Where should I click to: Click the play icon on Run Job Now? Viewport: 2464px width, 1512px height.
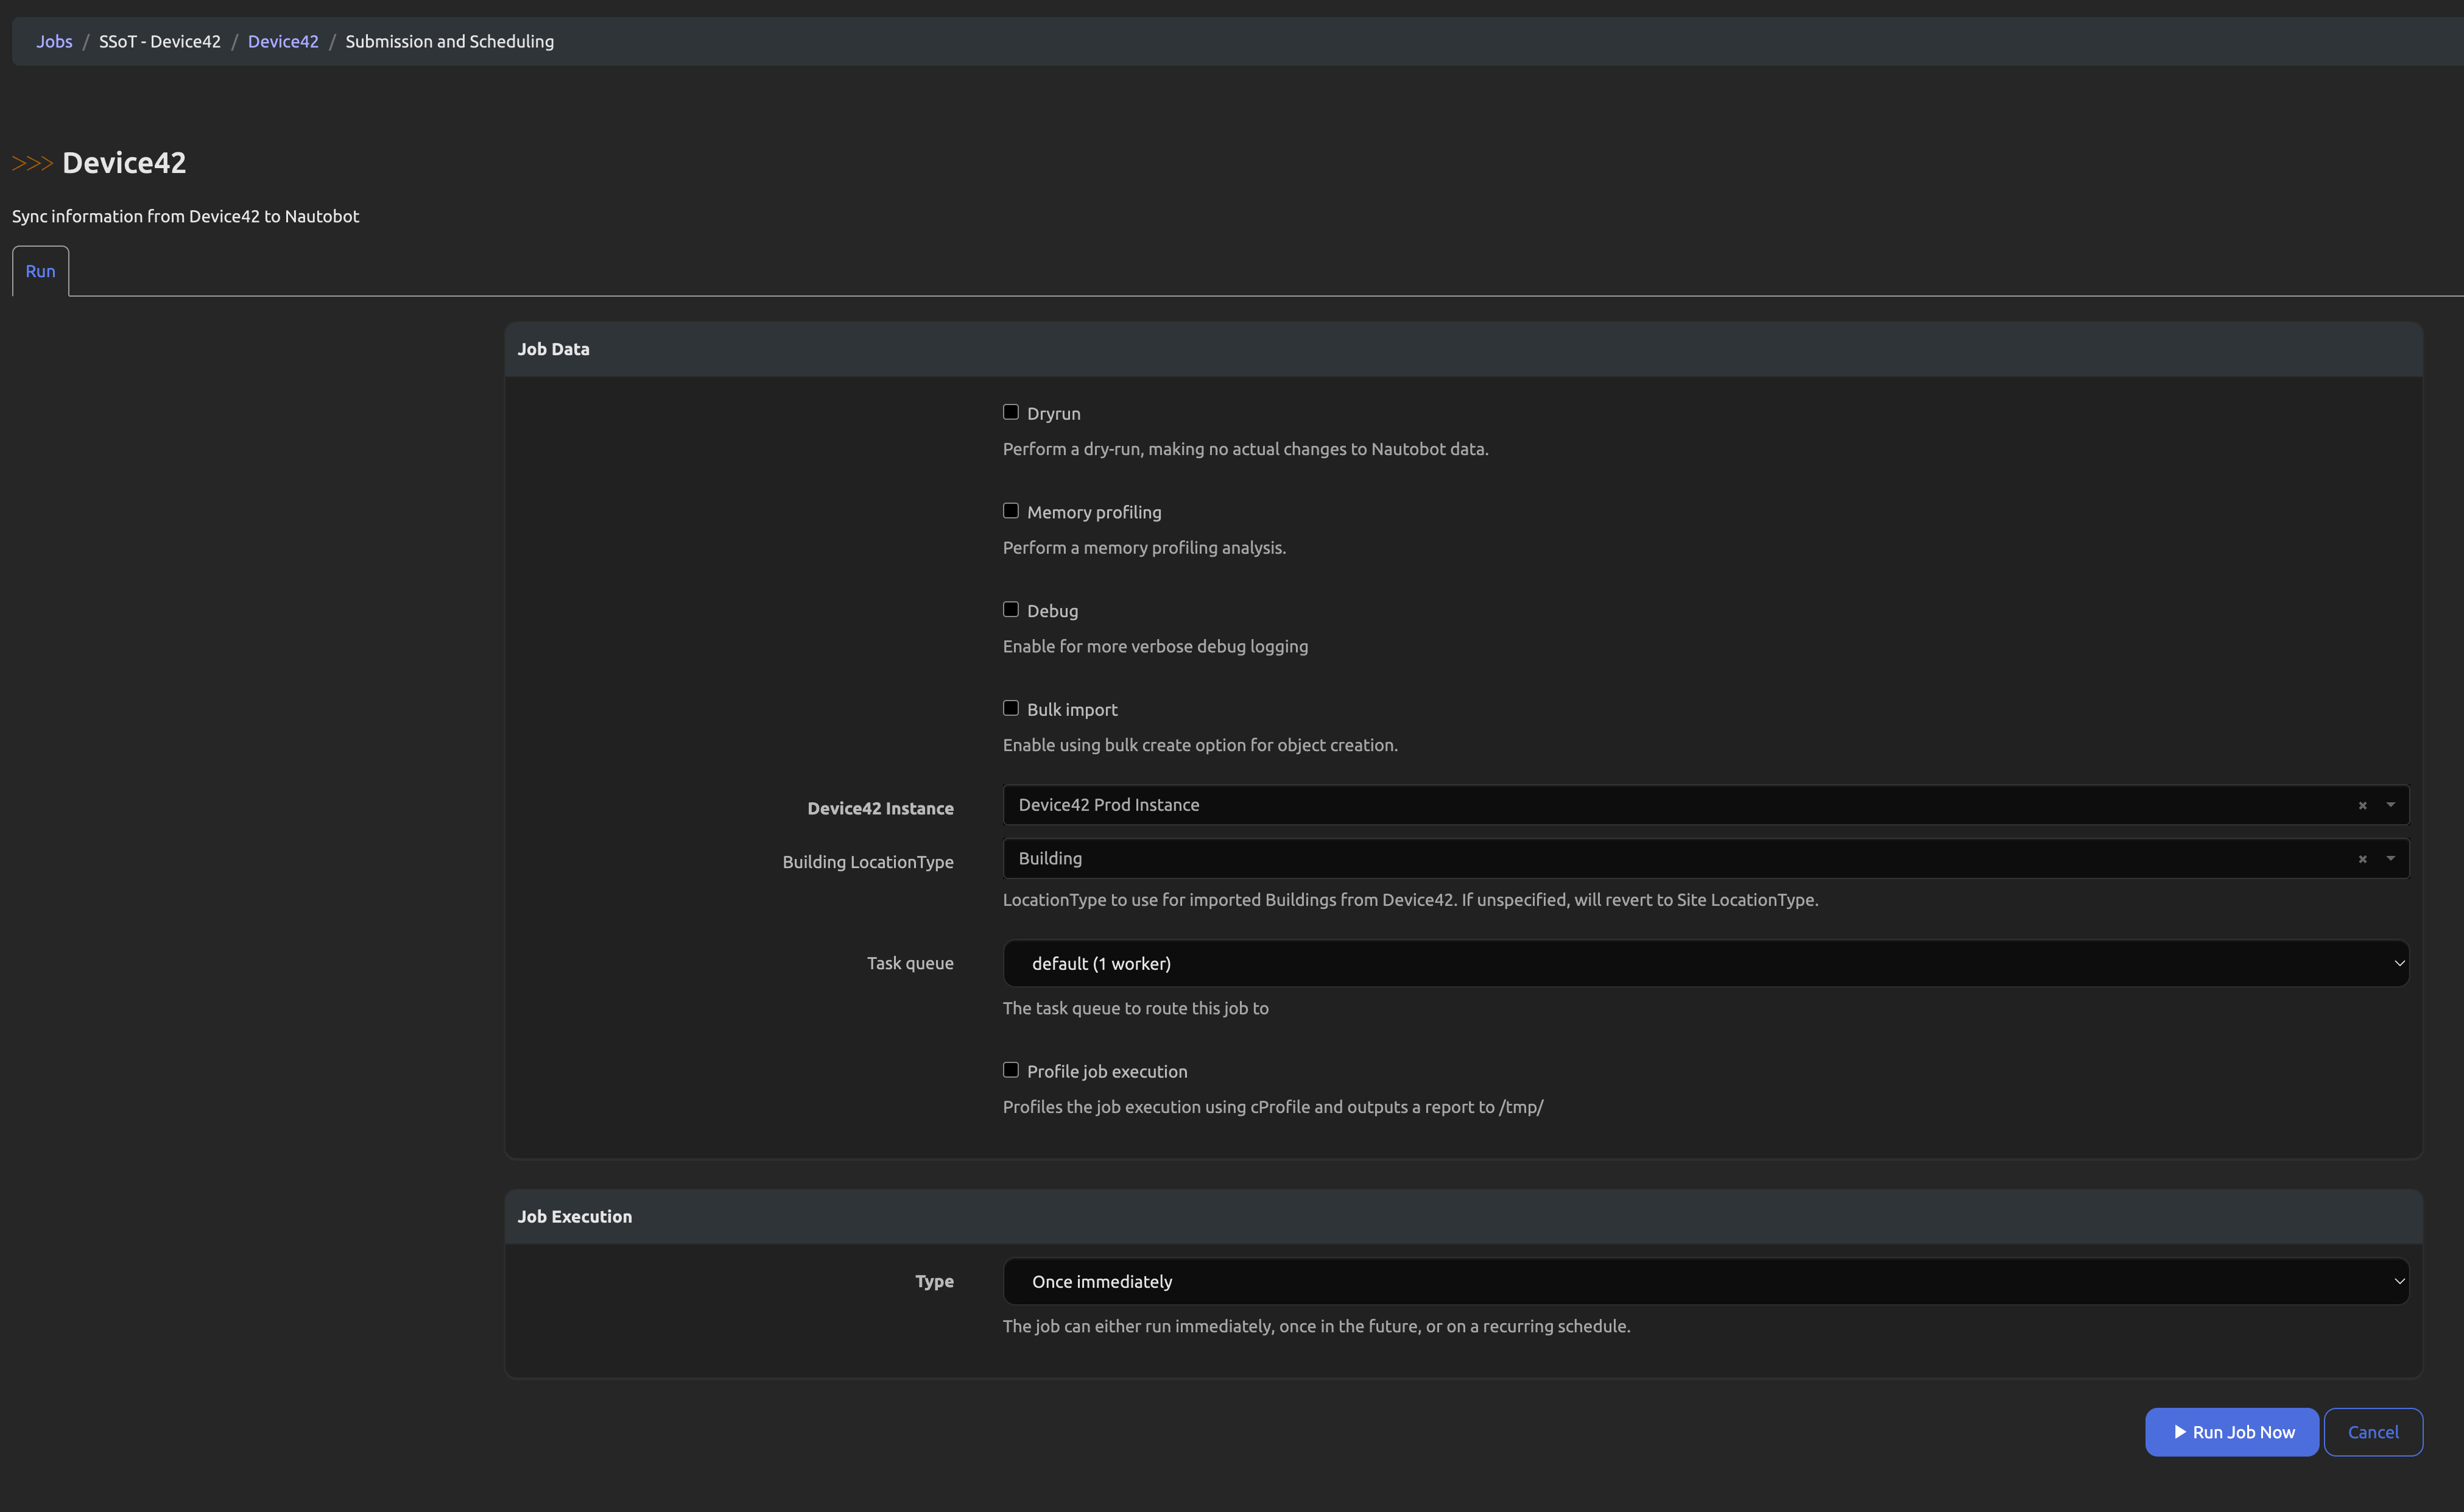[x=2180, y=1432]
